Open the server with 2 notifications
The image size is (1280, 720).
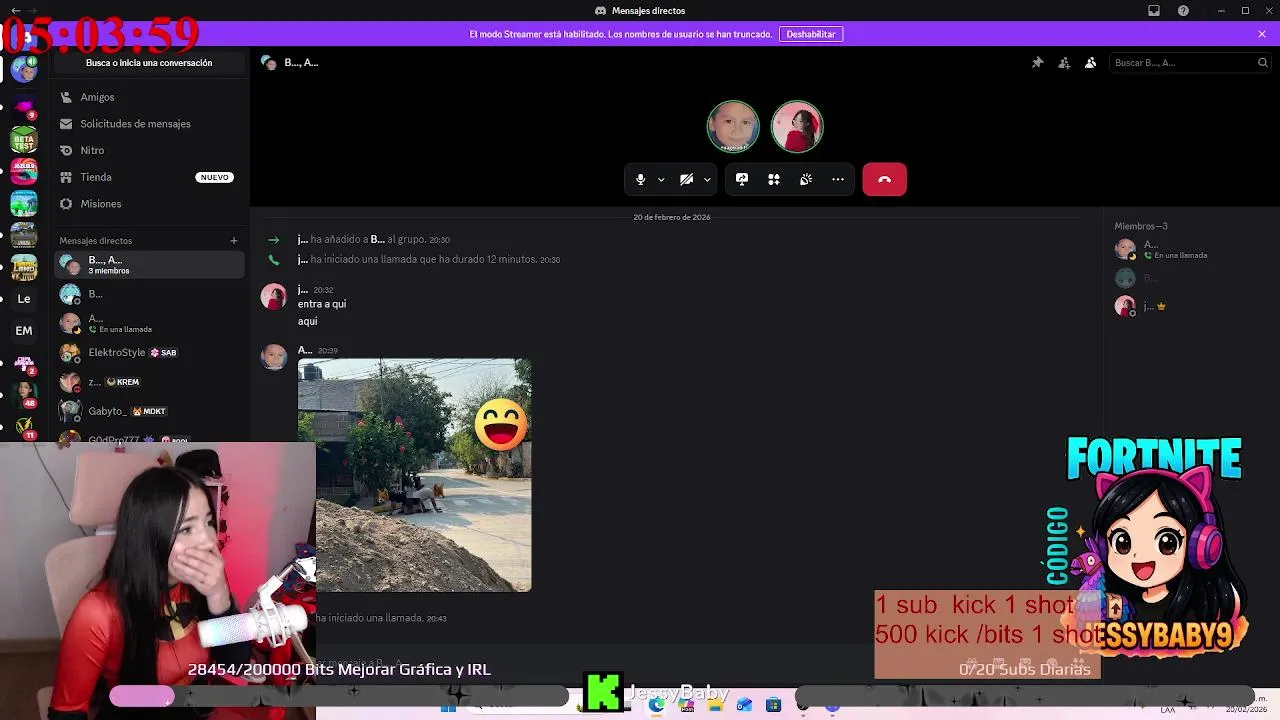tap(24, 363)
